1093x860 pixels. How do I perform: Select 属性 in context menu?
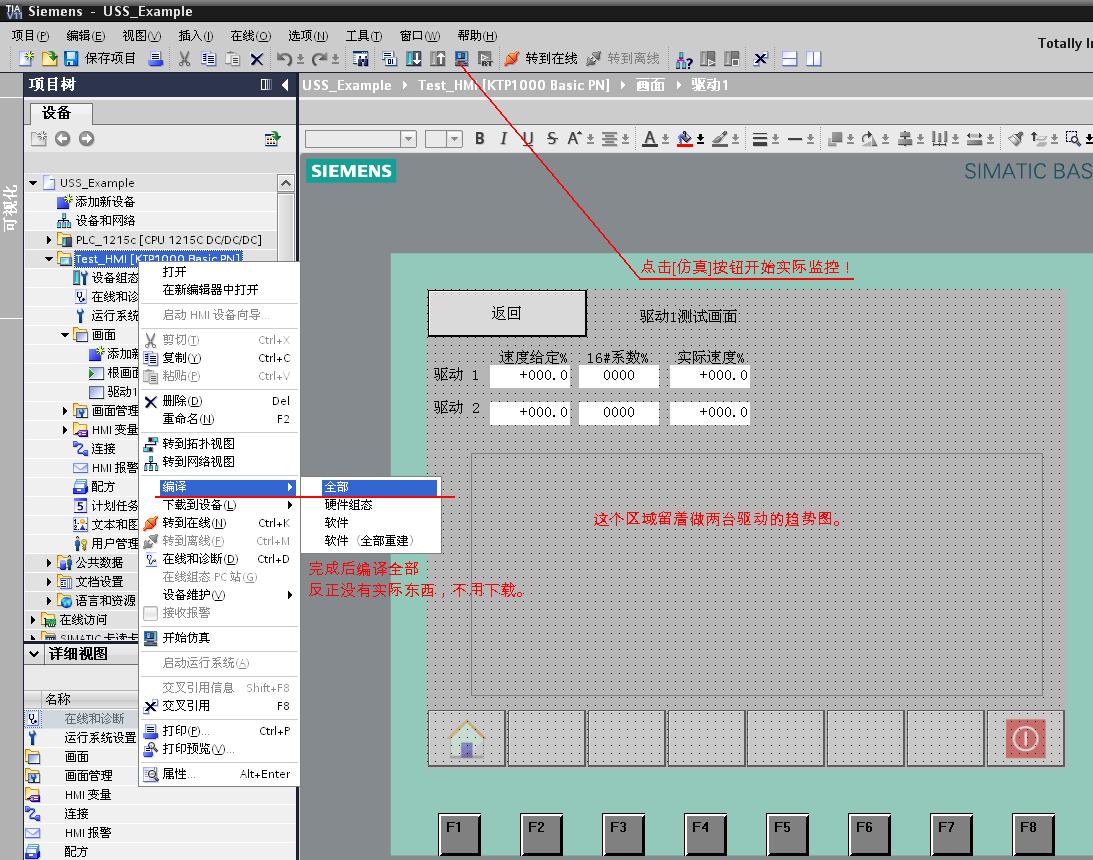pyautogui.click(x=219, y=774)
